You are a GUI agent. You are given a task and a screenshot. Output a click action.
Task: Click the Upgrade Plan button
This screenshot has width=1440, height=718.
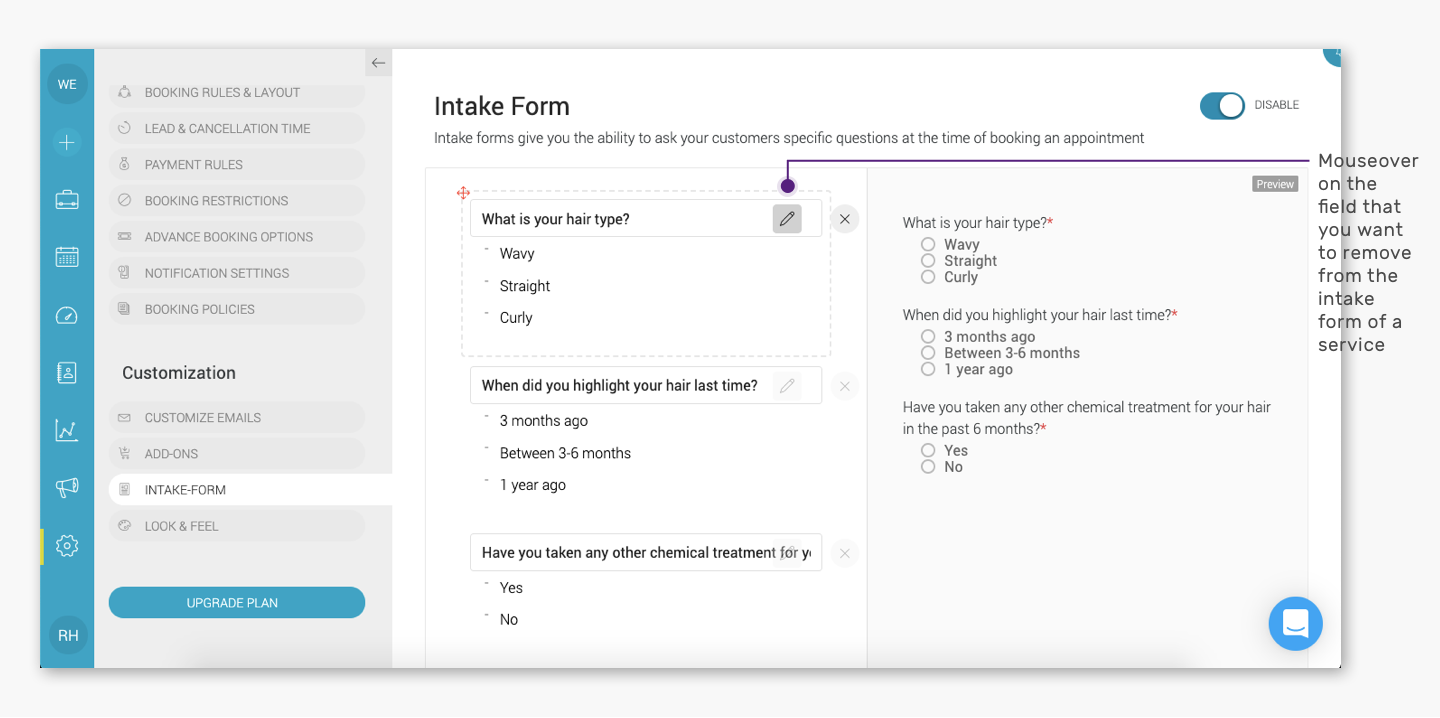click(x=237, y=603)
